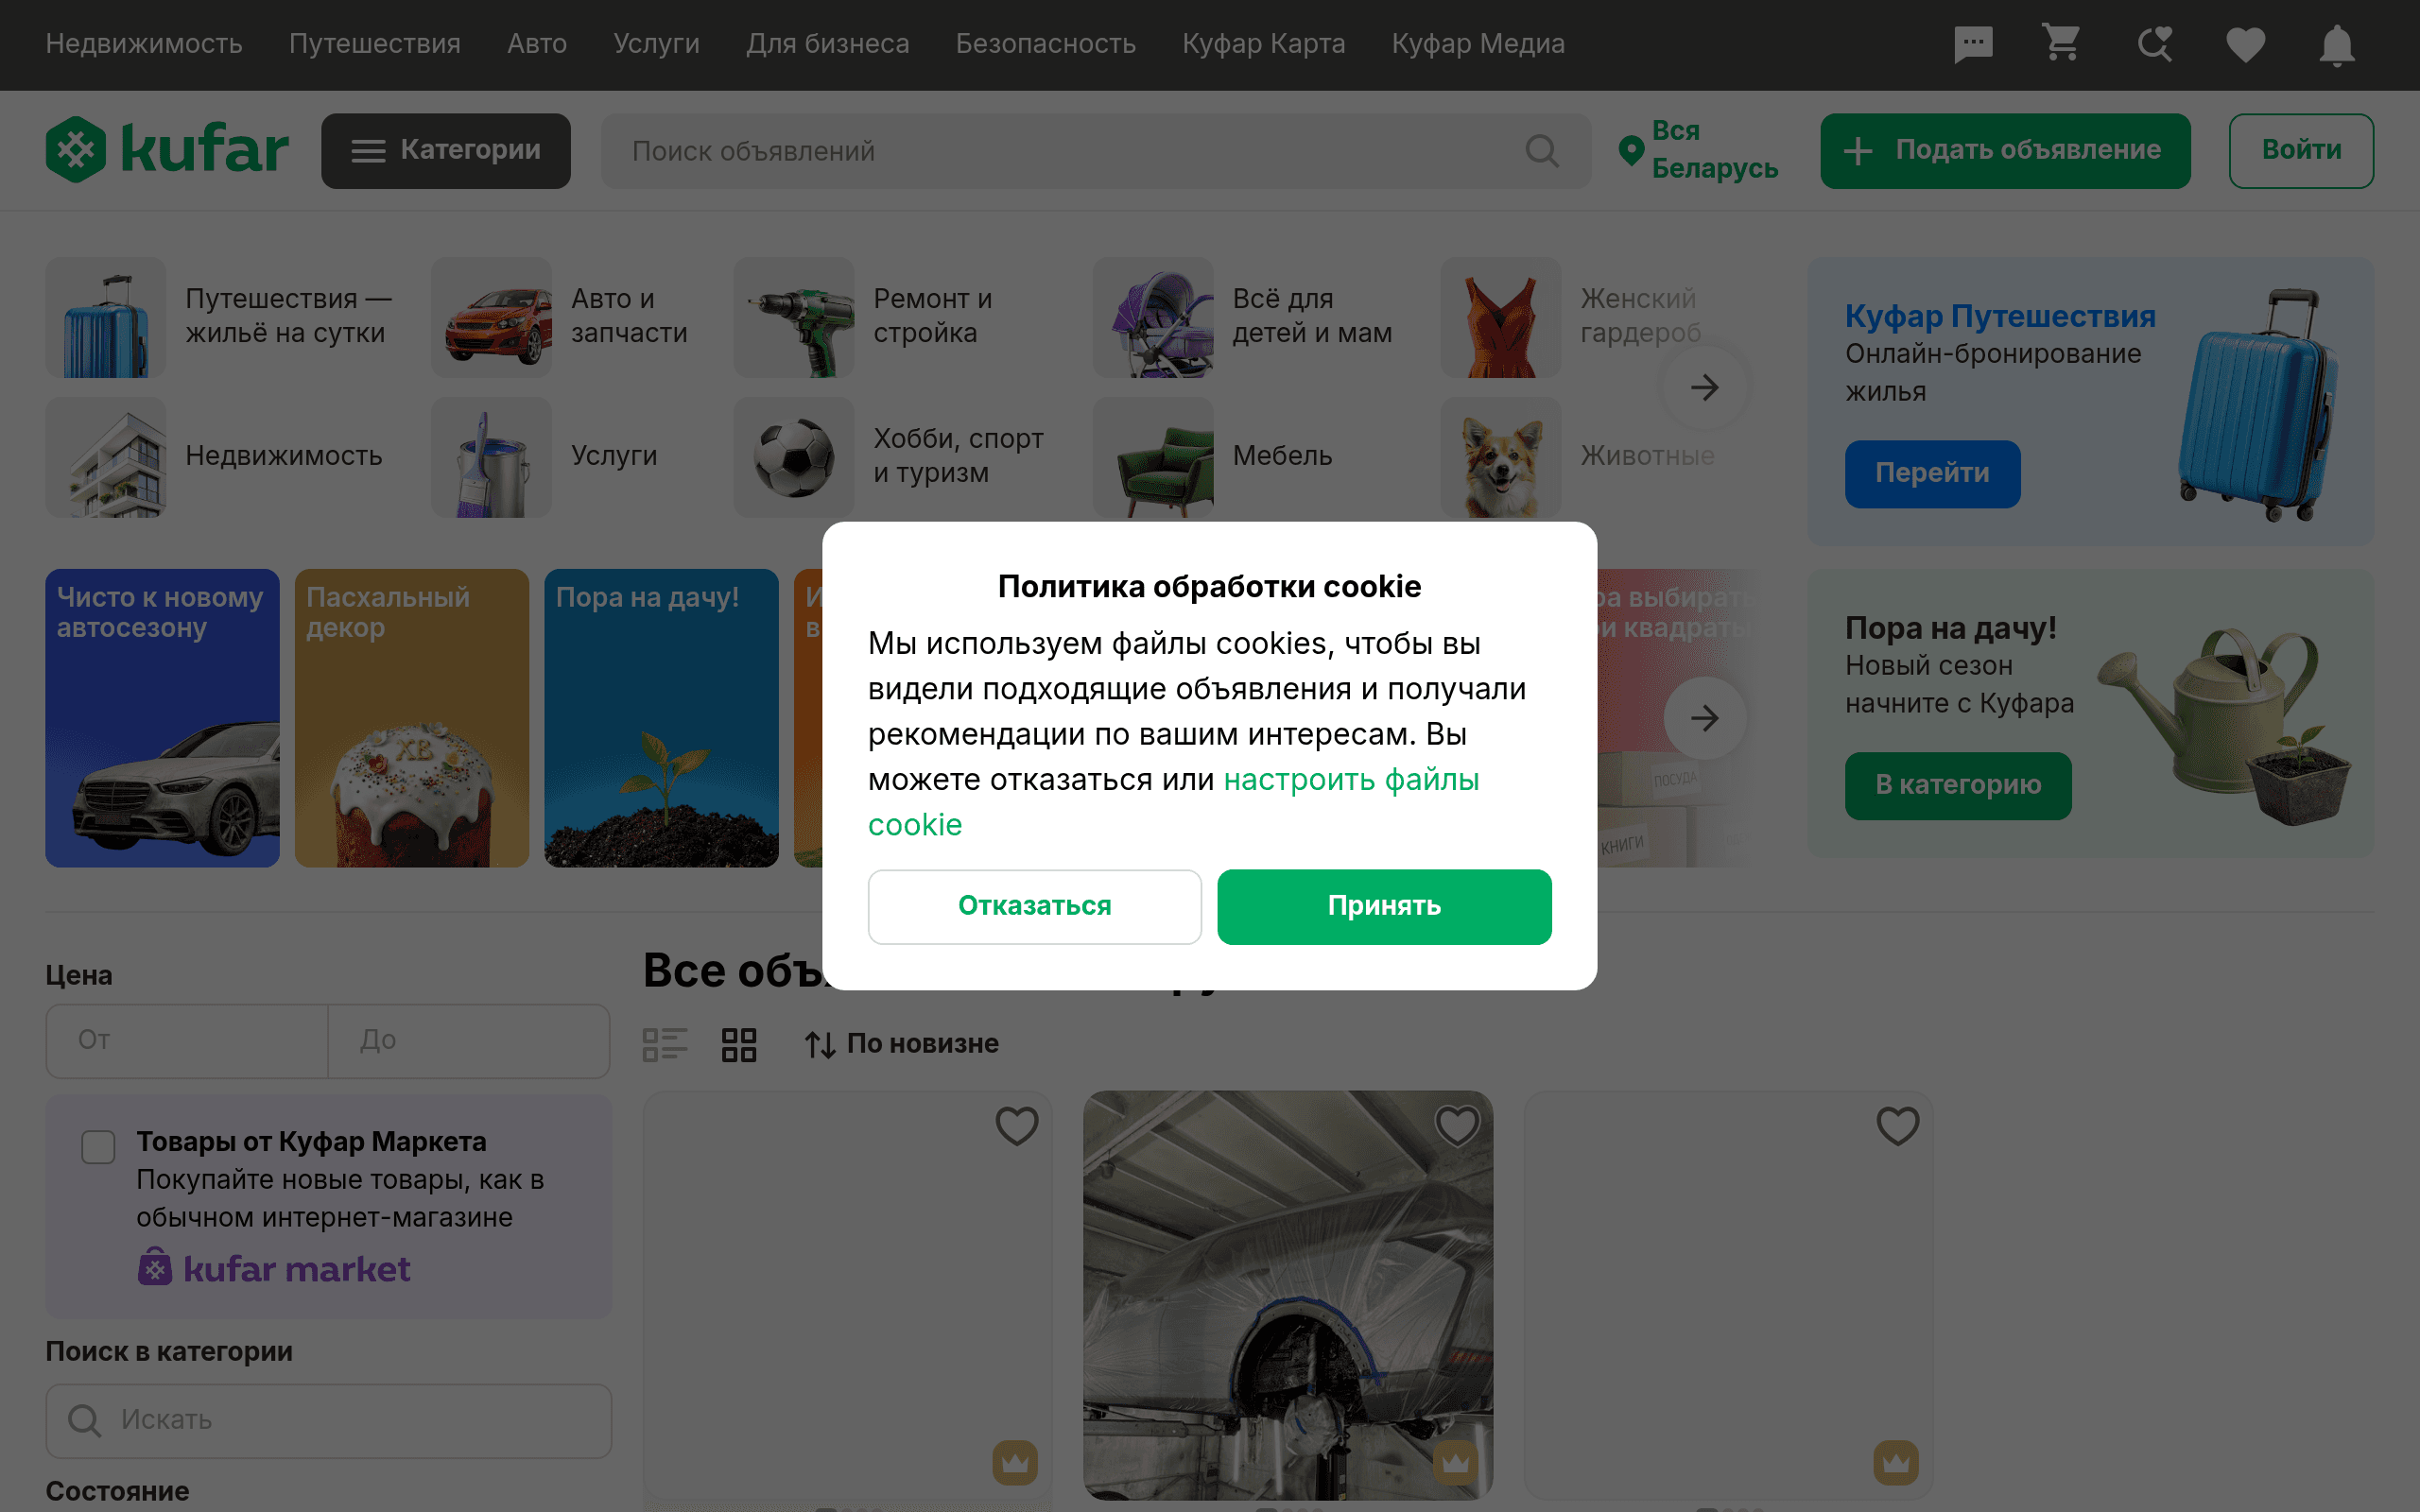The width and height of the screenshot is (2420, 1512).
Task: Click the настроить файлы cookie link
Action: (1350, 780)
